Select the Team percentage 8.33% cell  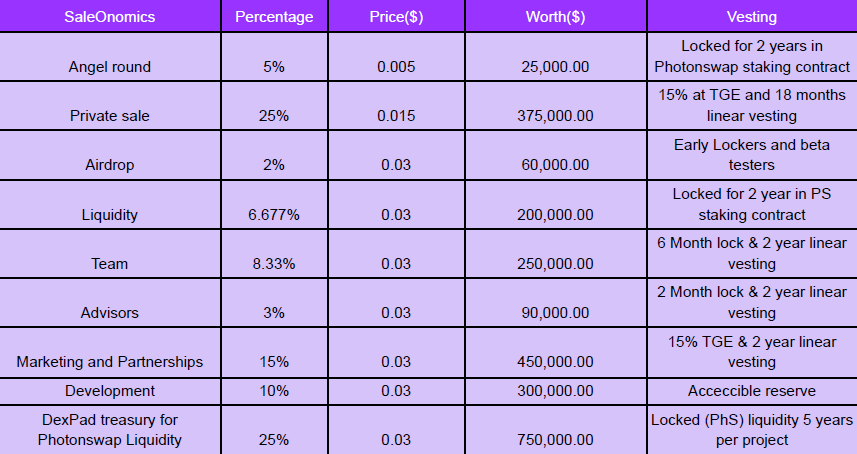point(274,254)
